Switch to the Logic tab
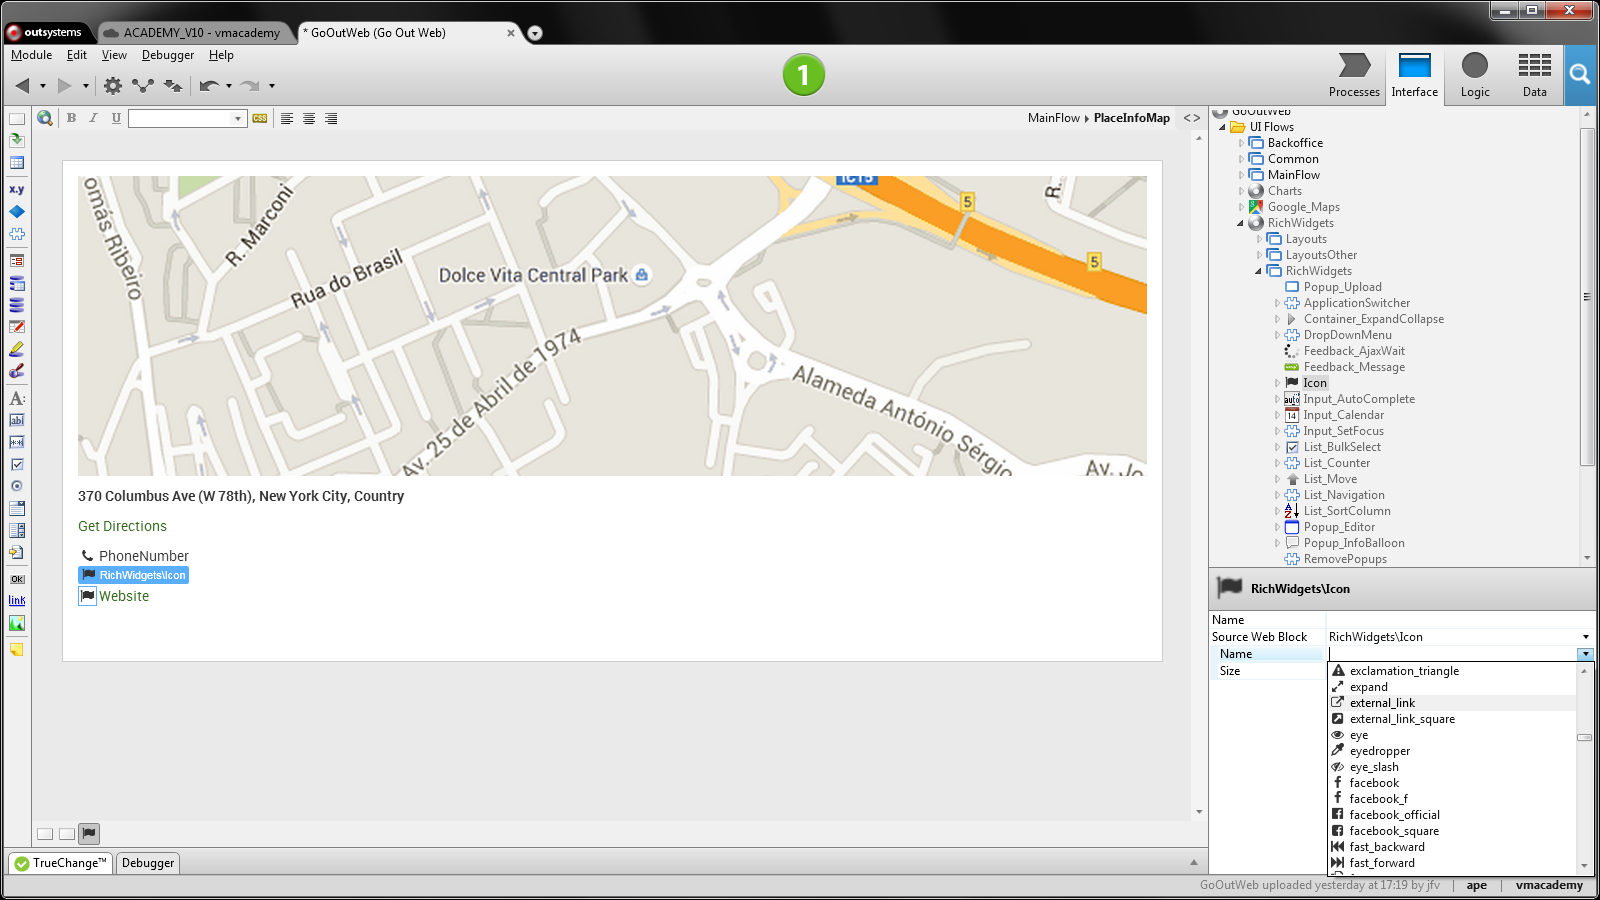Viewport: 1600px width, 900px height. coord(1474,75)
